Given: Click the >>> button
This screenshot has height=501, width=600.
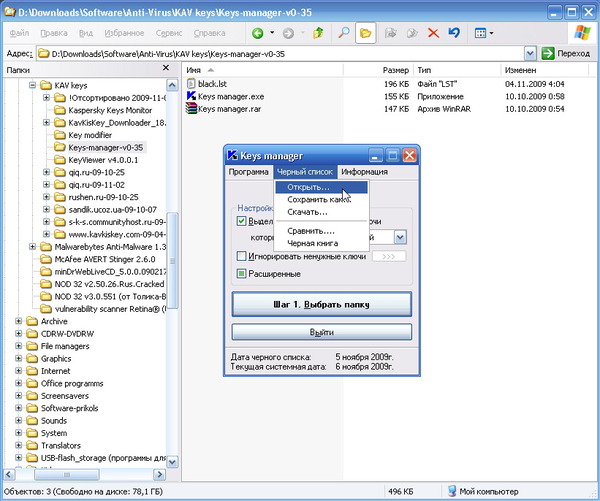Looking at the screenshot, I should pyautogui.click(x=389, y=256).
